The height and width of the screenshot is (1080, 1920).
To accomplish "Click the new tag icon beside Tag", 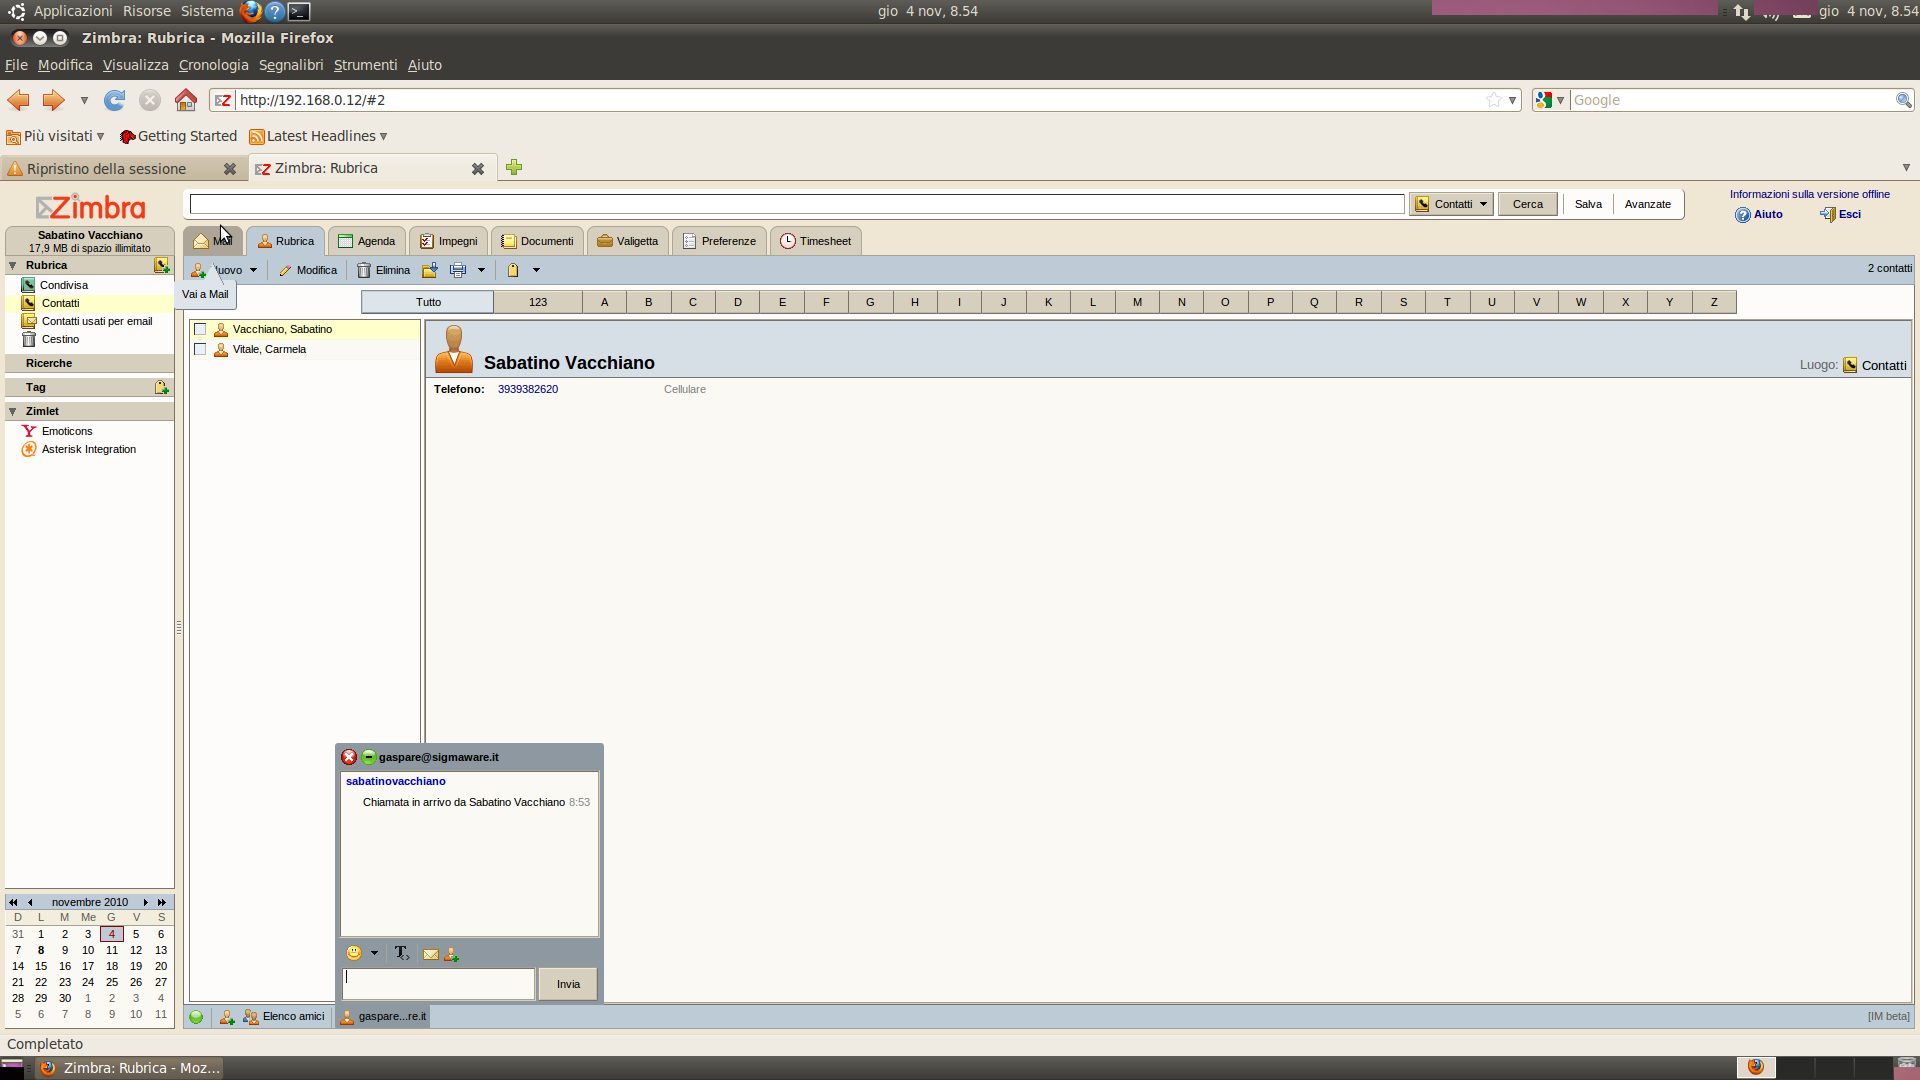I will click(161, 388).
